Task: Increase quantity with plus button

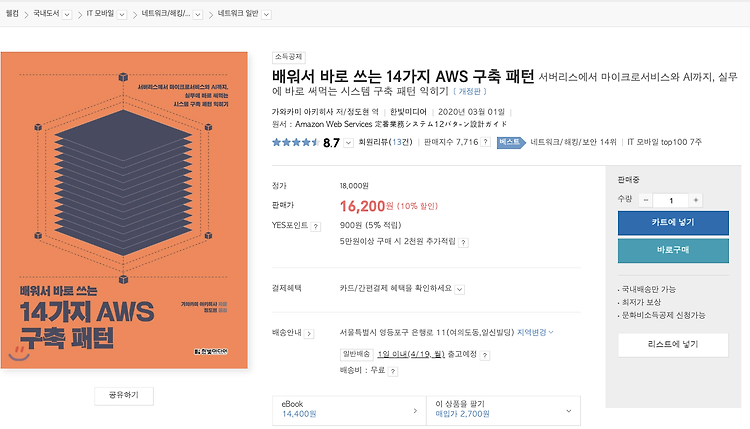Action: 696,200
